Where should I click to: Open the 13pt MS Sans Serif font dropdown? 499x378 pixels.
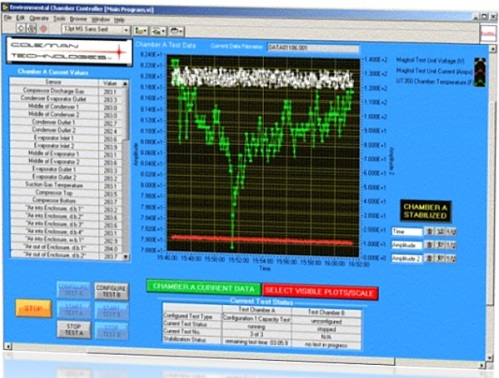(96, 29)
